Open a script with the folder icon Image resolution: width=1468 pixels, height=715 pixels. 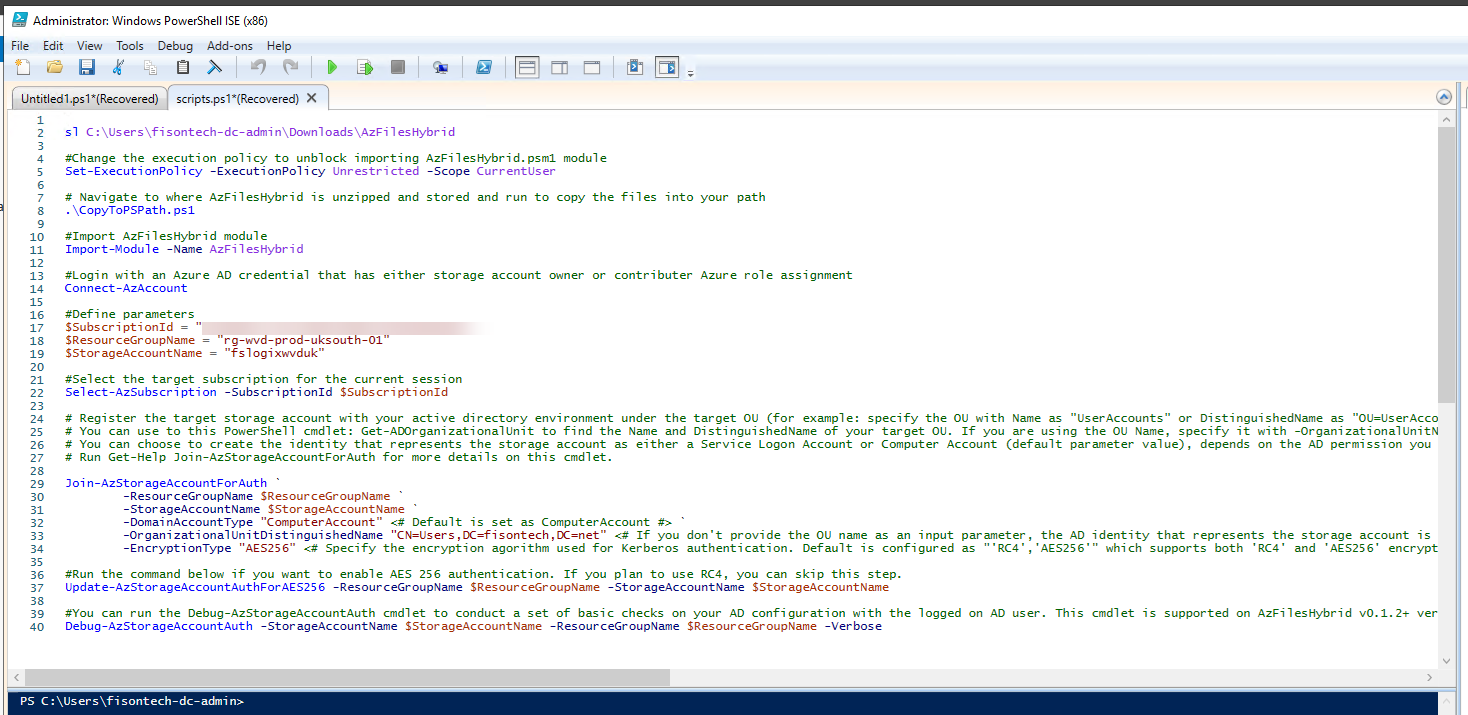[55, 67]
